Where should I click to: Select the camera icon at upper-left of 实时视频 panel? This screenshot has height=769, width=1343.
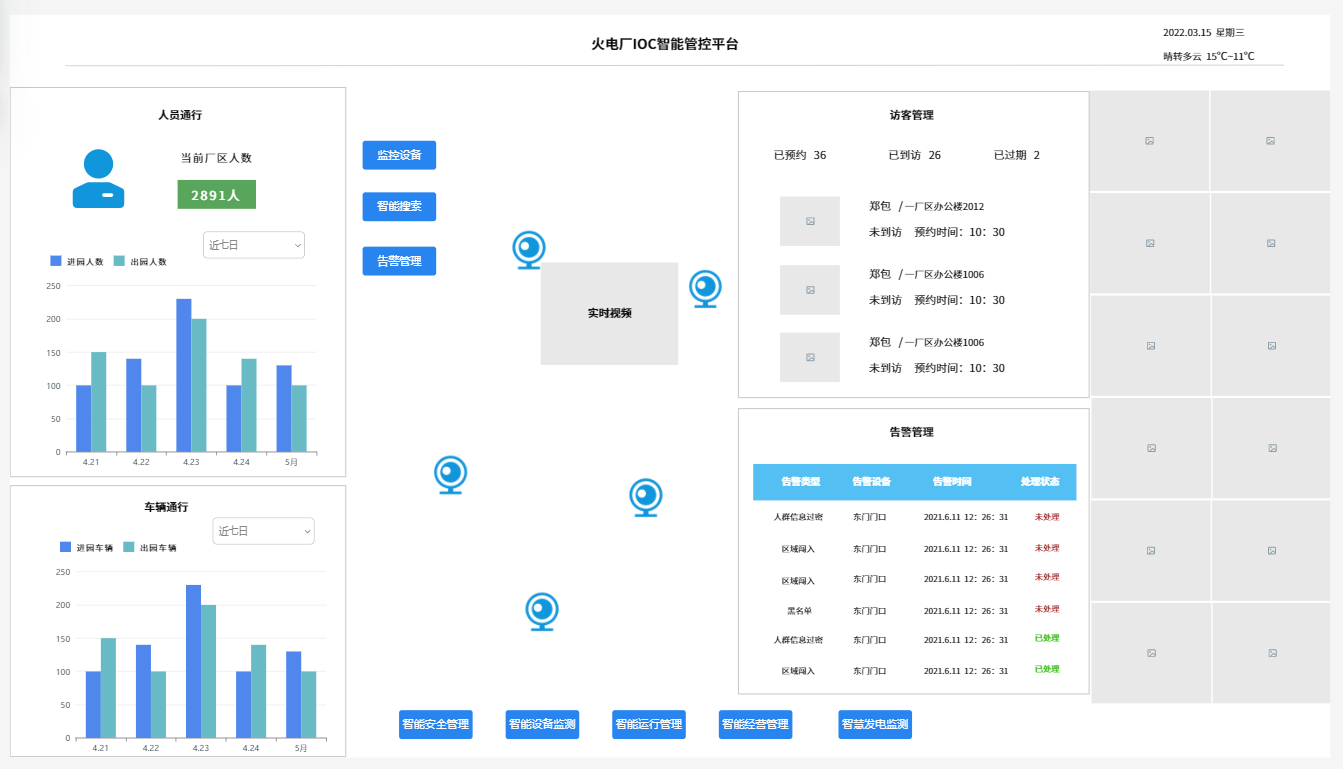pyautogui.click(x=528, y=250)
